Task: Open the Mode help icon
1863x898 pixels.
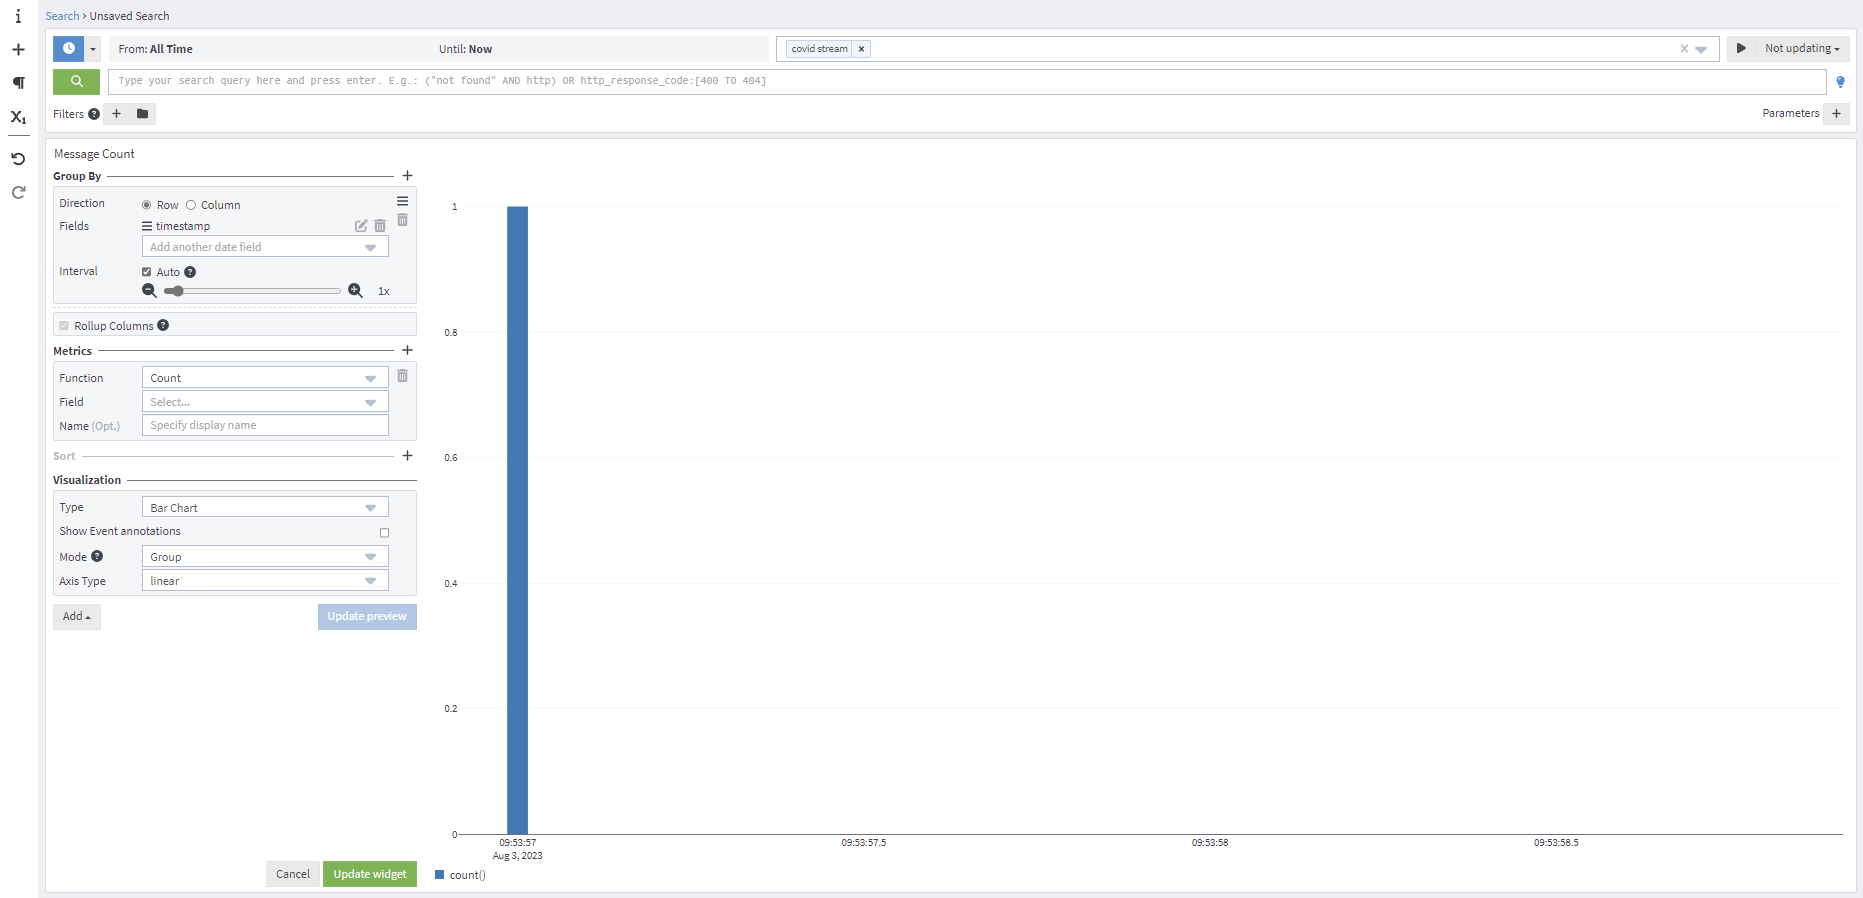Action: pos(97,556)
